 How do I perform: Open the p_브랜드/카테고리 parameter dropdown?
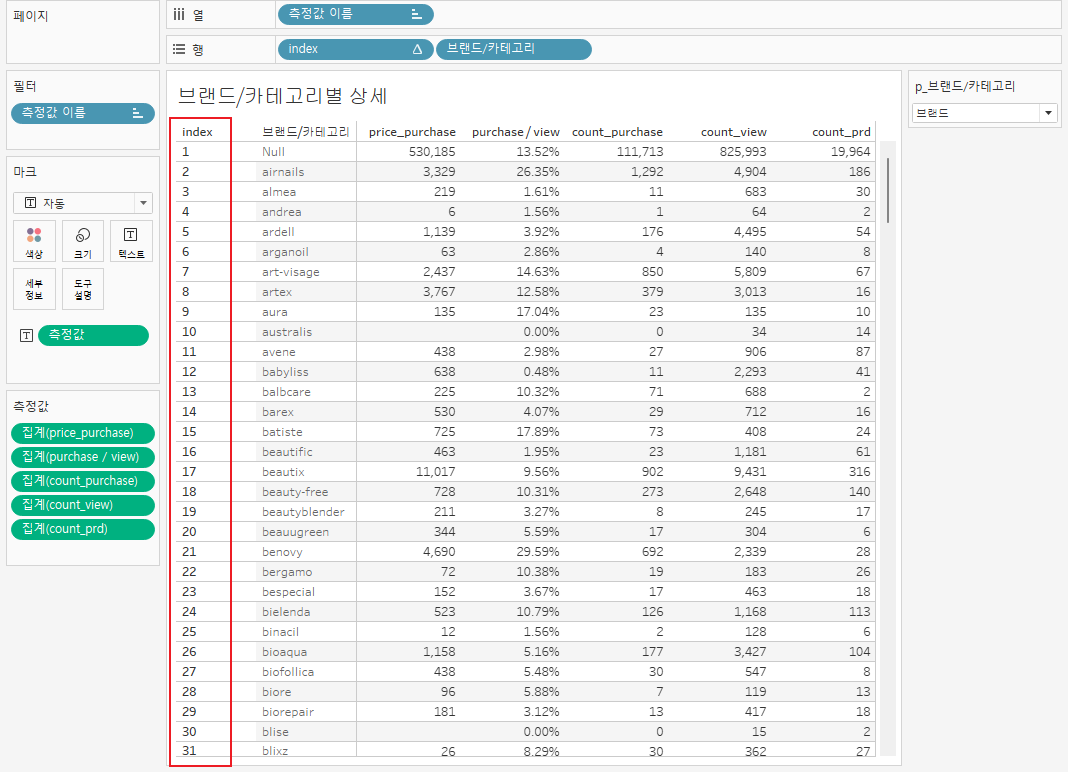[984, 113]
